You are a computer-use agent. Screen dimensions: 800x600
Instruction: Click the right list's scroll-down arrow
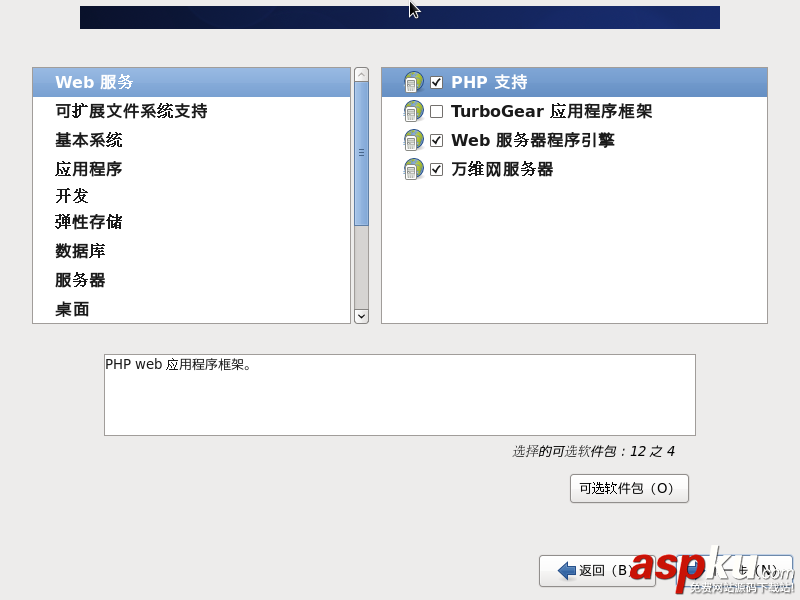760,316
